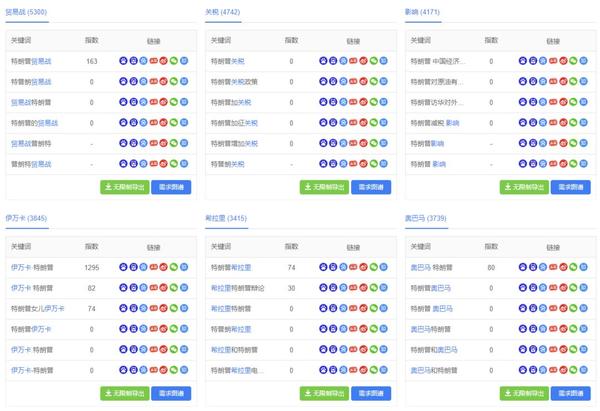The width and height of the screenshot is (600, 411).
Task: Open keyword 希拉里特朗普辩论
Action: [x=237, y=288]
